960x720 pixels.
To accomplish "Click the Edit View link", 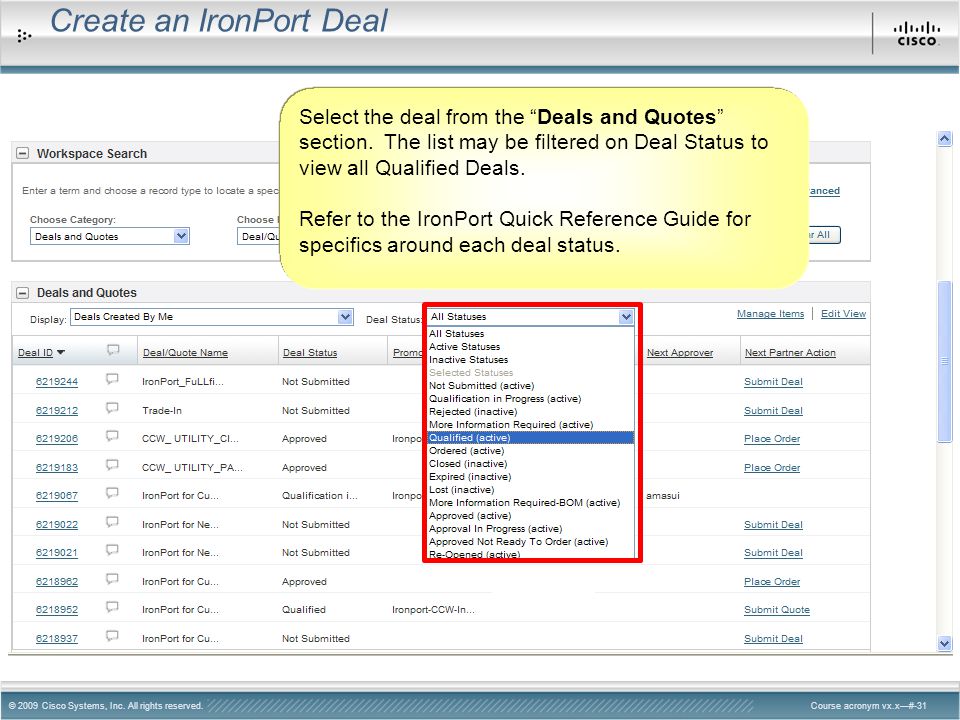I will [843, 313].
